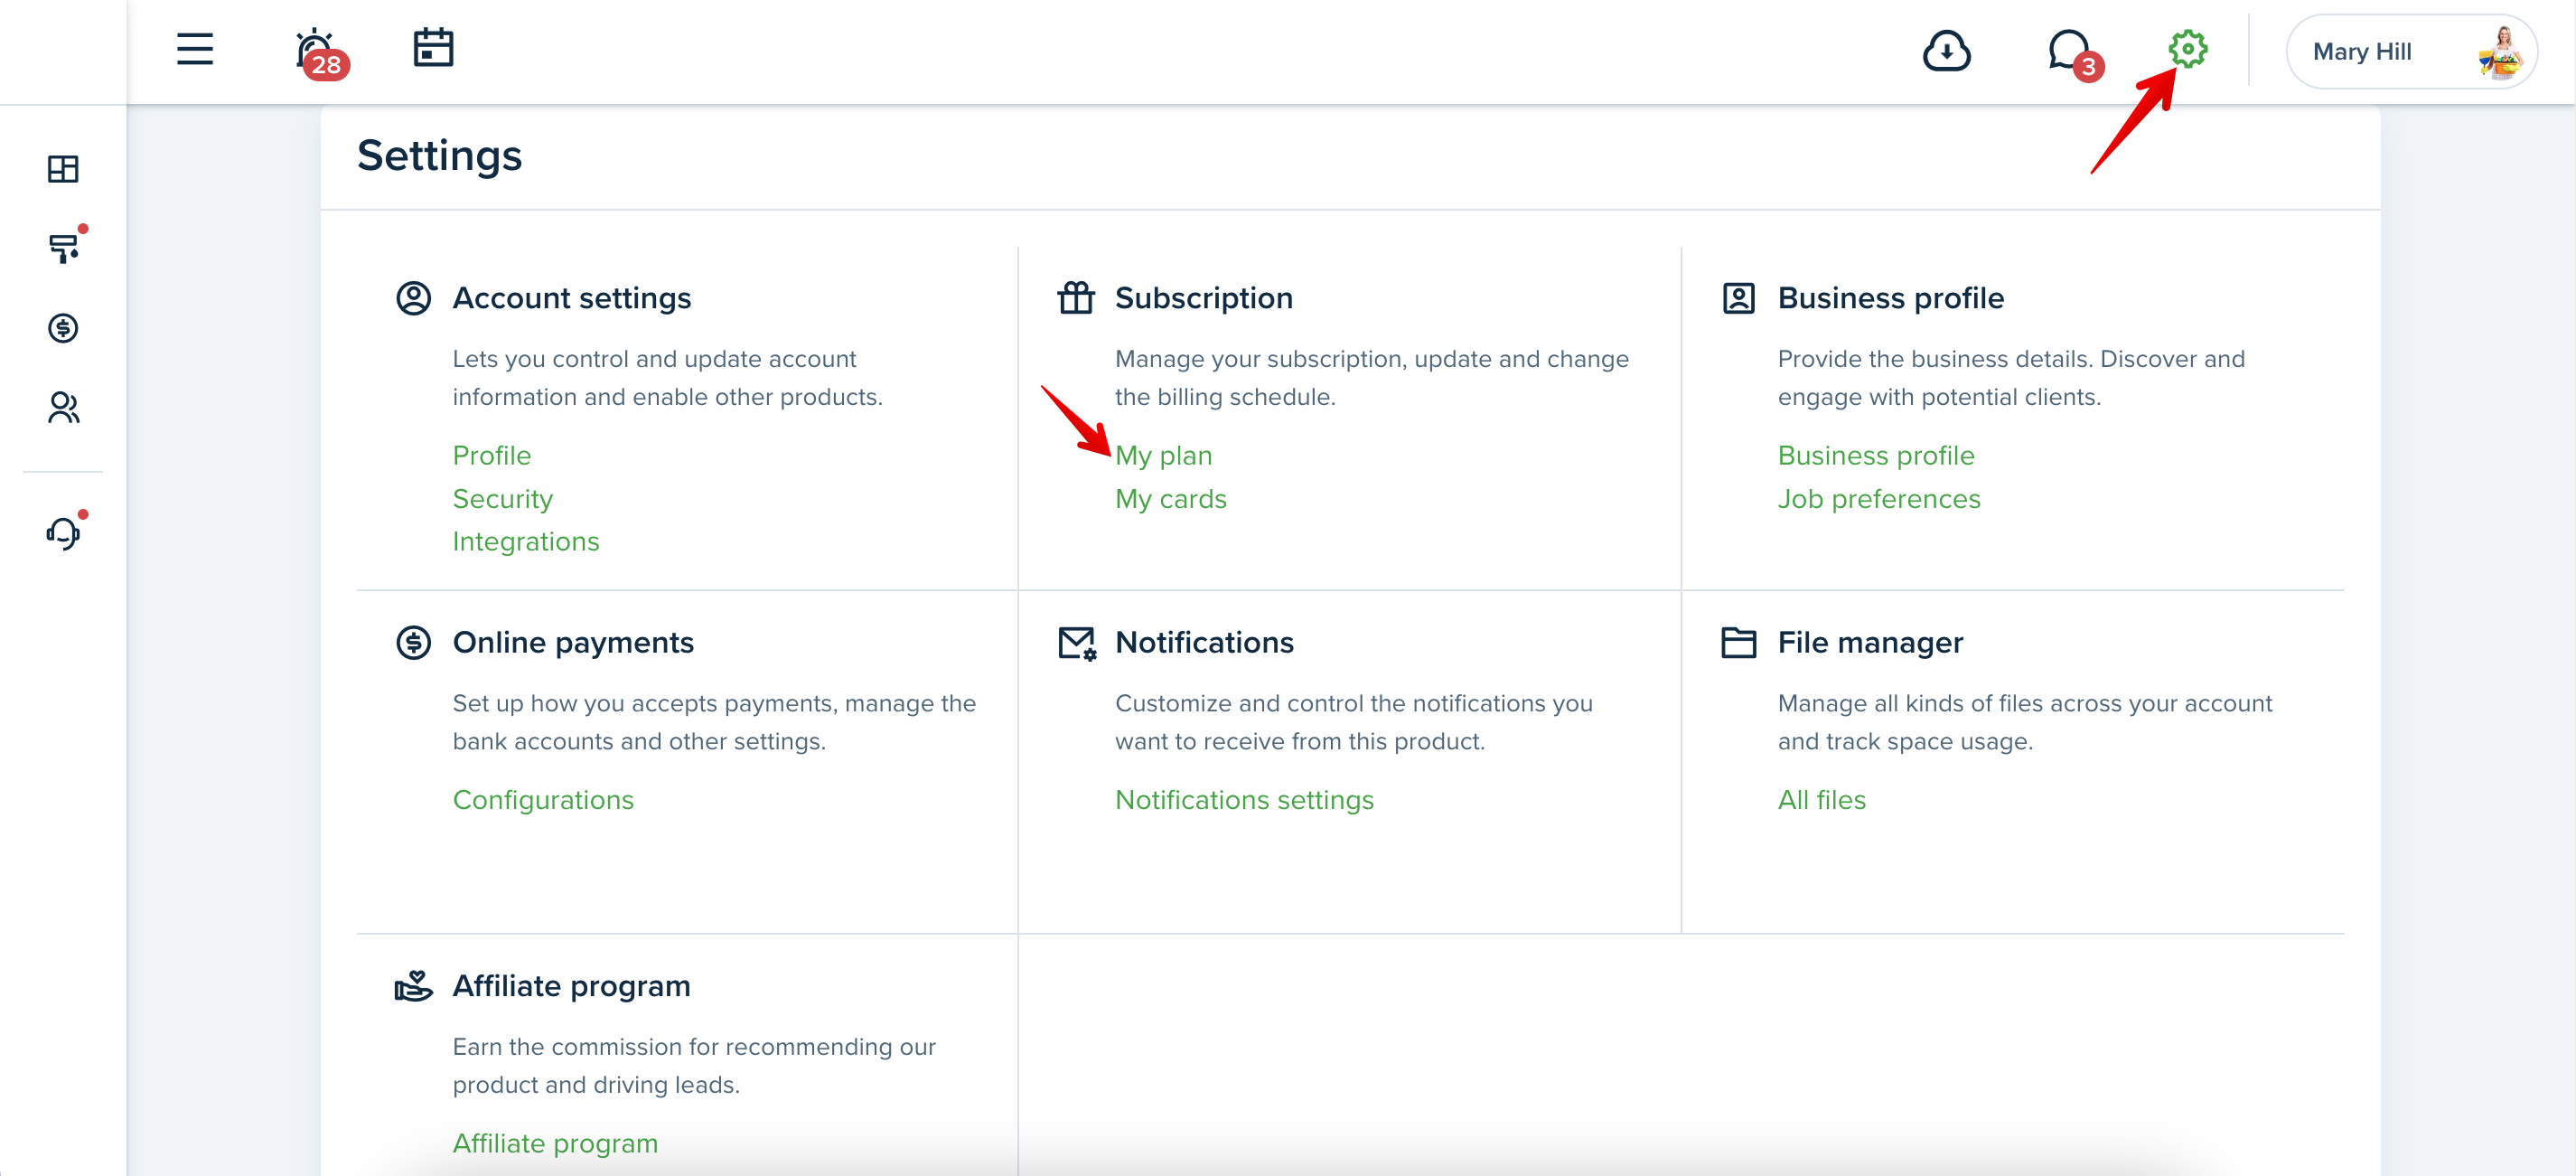Click the Subscription heading
Image resolution: width=2576 pixels, height=1176 pixels.
pyautogui.click(x=1204, y=298)
